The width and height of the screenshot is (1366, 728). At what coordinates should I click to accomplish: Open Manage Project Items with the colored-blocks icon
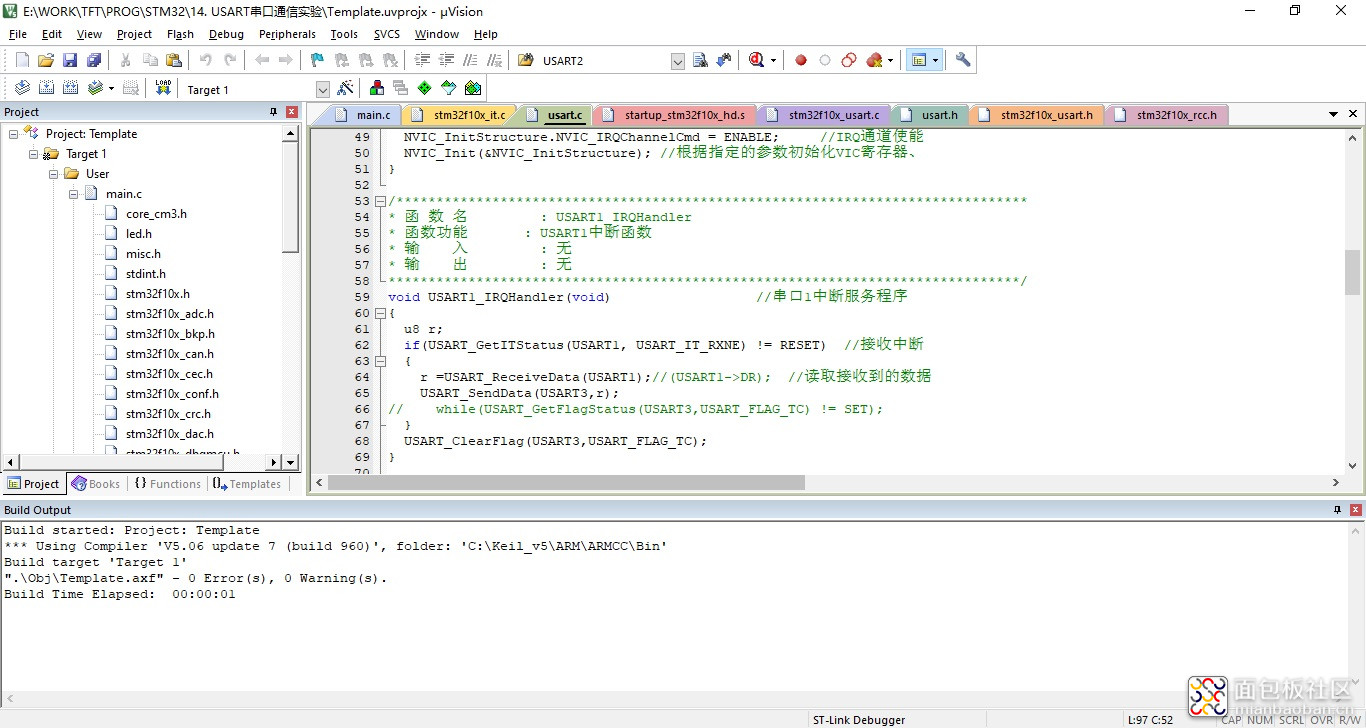coord(377,88)
